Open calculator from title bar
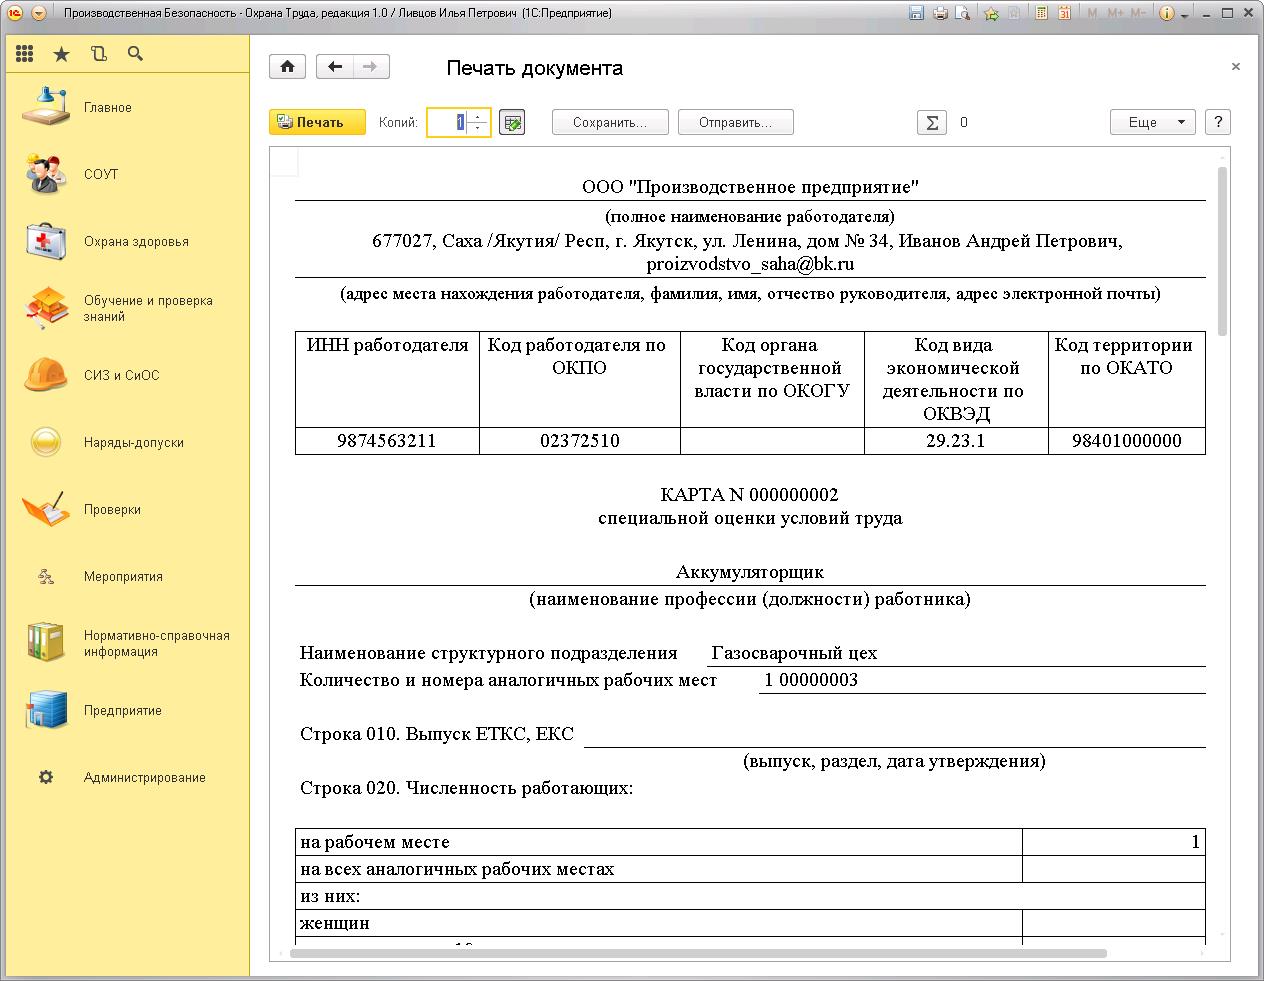The height and width of the screenshot is (981, 1264). 1041,13
